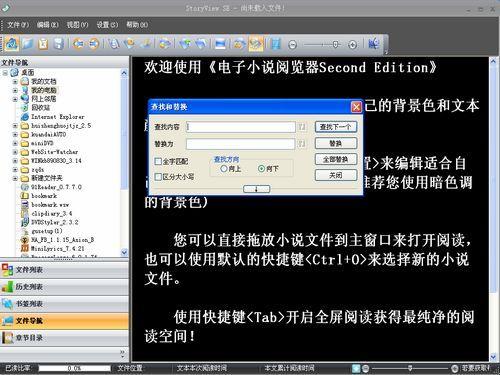The width and height of the screenshot is (500, 375).
Task: Click the Internet Explorer icon in file tree
Action: pos(25,117)
